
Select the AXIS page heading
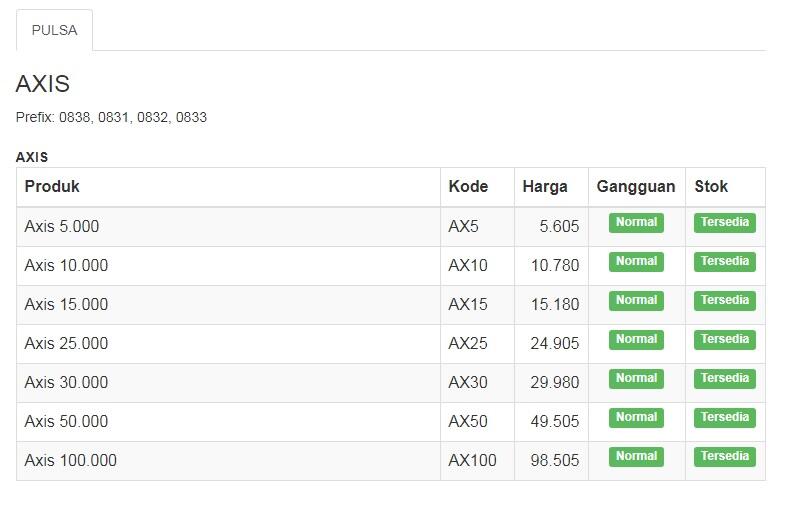pos(43,84)
